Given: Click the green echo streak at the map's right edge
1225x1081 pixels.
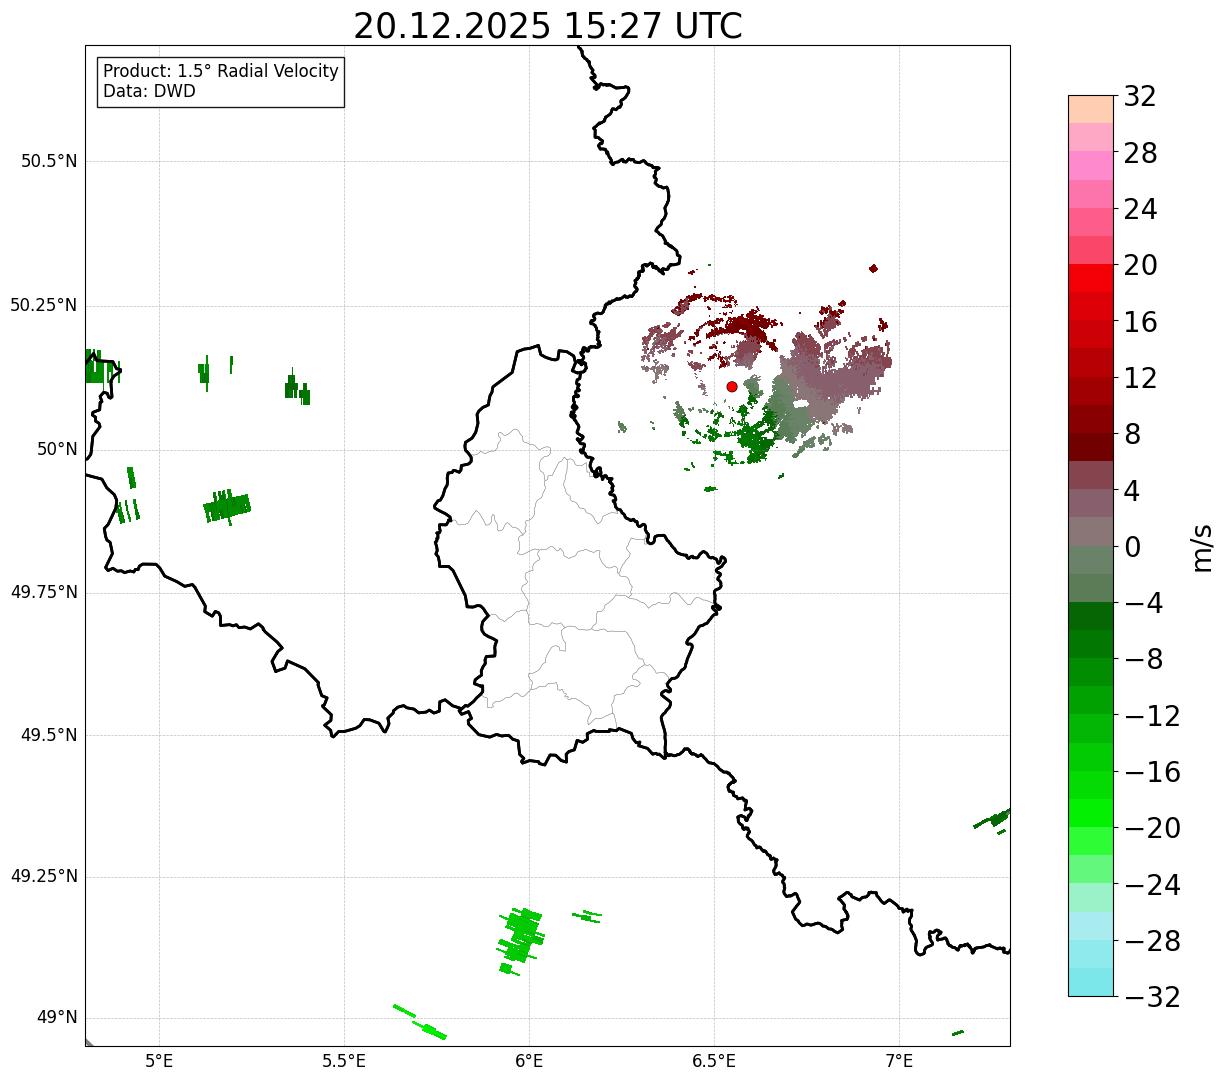Looking at the screenshot, I should pos(992,819).
